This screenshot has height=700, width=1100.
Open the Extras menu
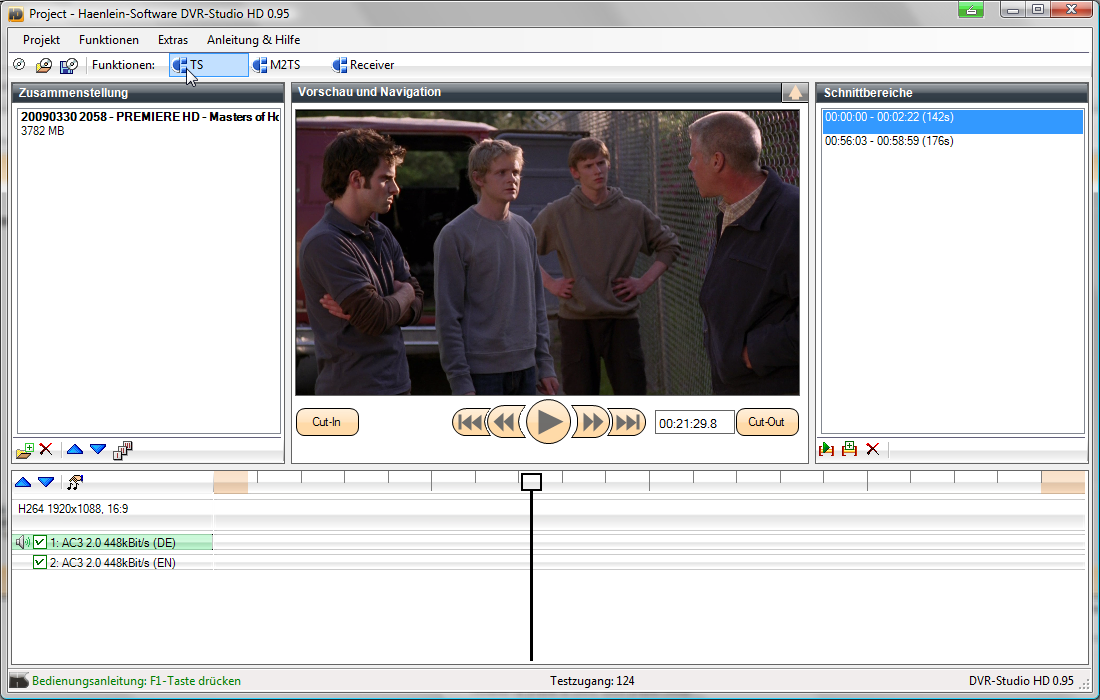coord(173,40)
